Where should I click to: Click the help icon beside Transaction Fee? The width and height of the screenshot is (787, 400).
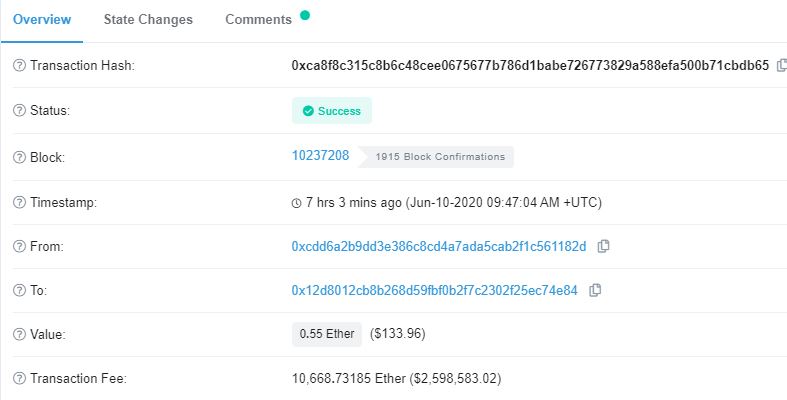(19, 378)
